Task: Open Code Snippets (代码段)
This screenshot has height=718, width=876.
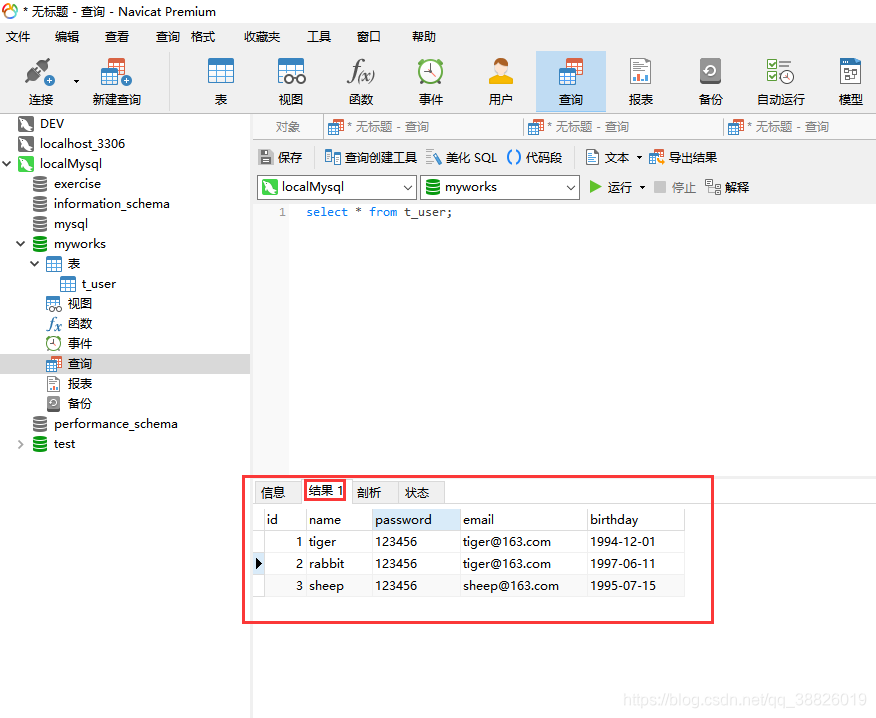Action: tap(535, 158)
